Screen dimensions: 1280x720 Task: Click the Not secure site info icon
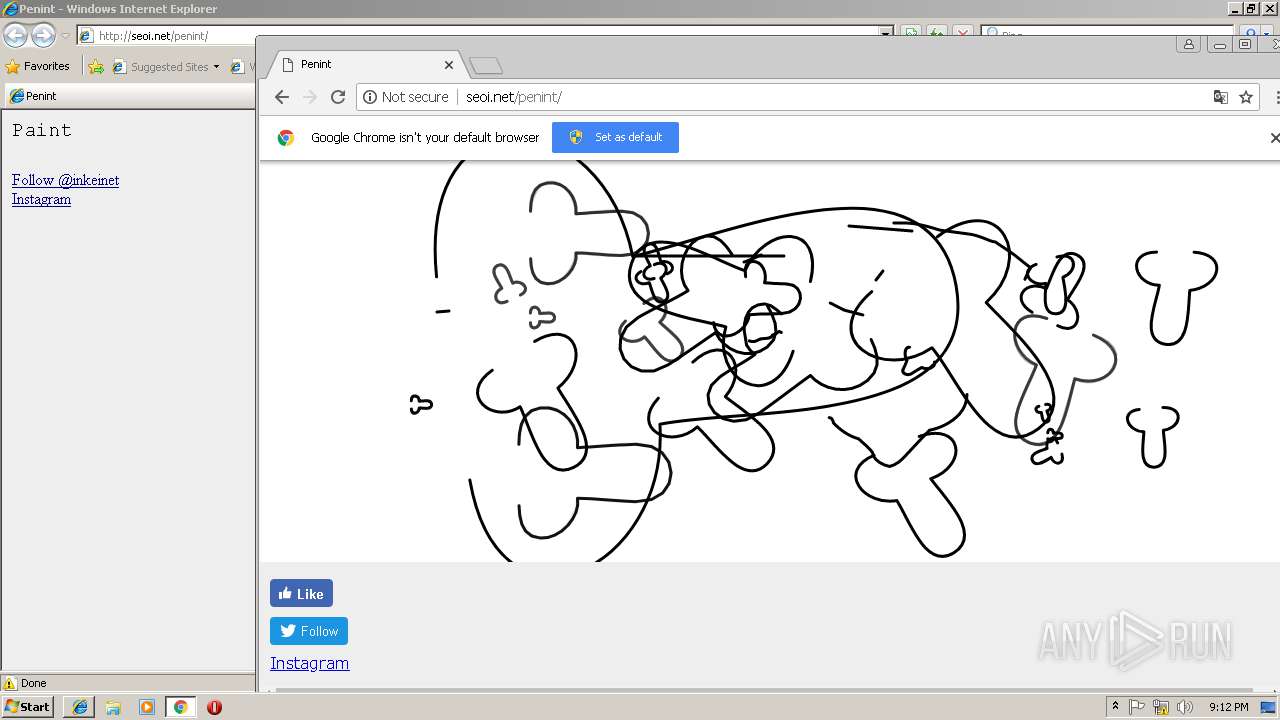pyautogui.click(x=370, y=97)
